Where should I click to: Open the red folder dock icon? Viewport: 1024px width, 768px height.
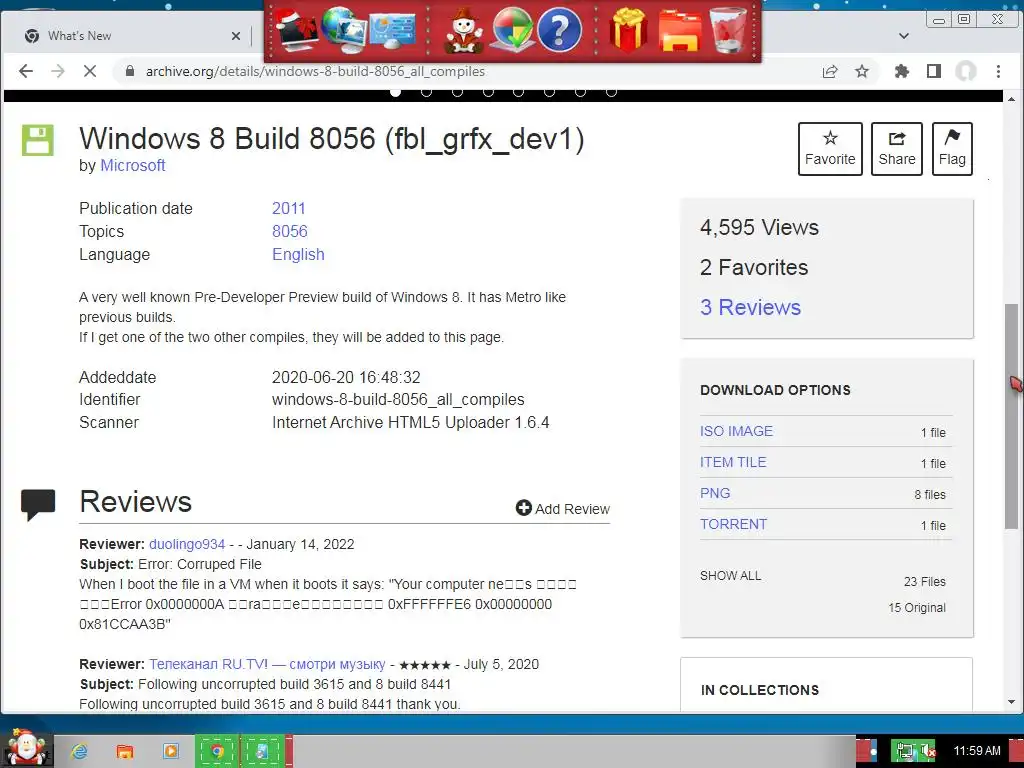click(680, 30)
